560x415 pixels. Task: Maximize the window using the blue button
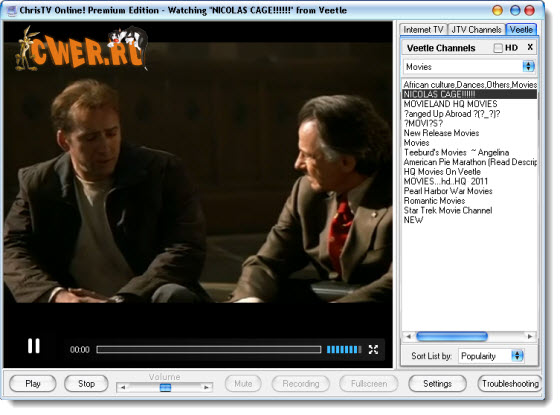515,10
